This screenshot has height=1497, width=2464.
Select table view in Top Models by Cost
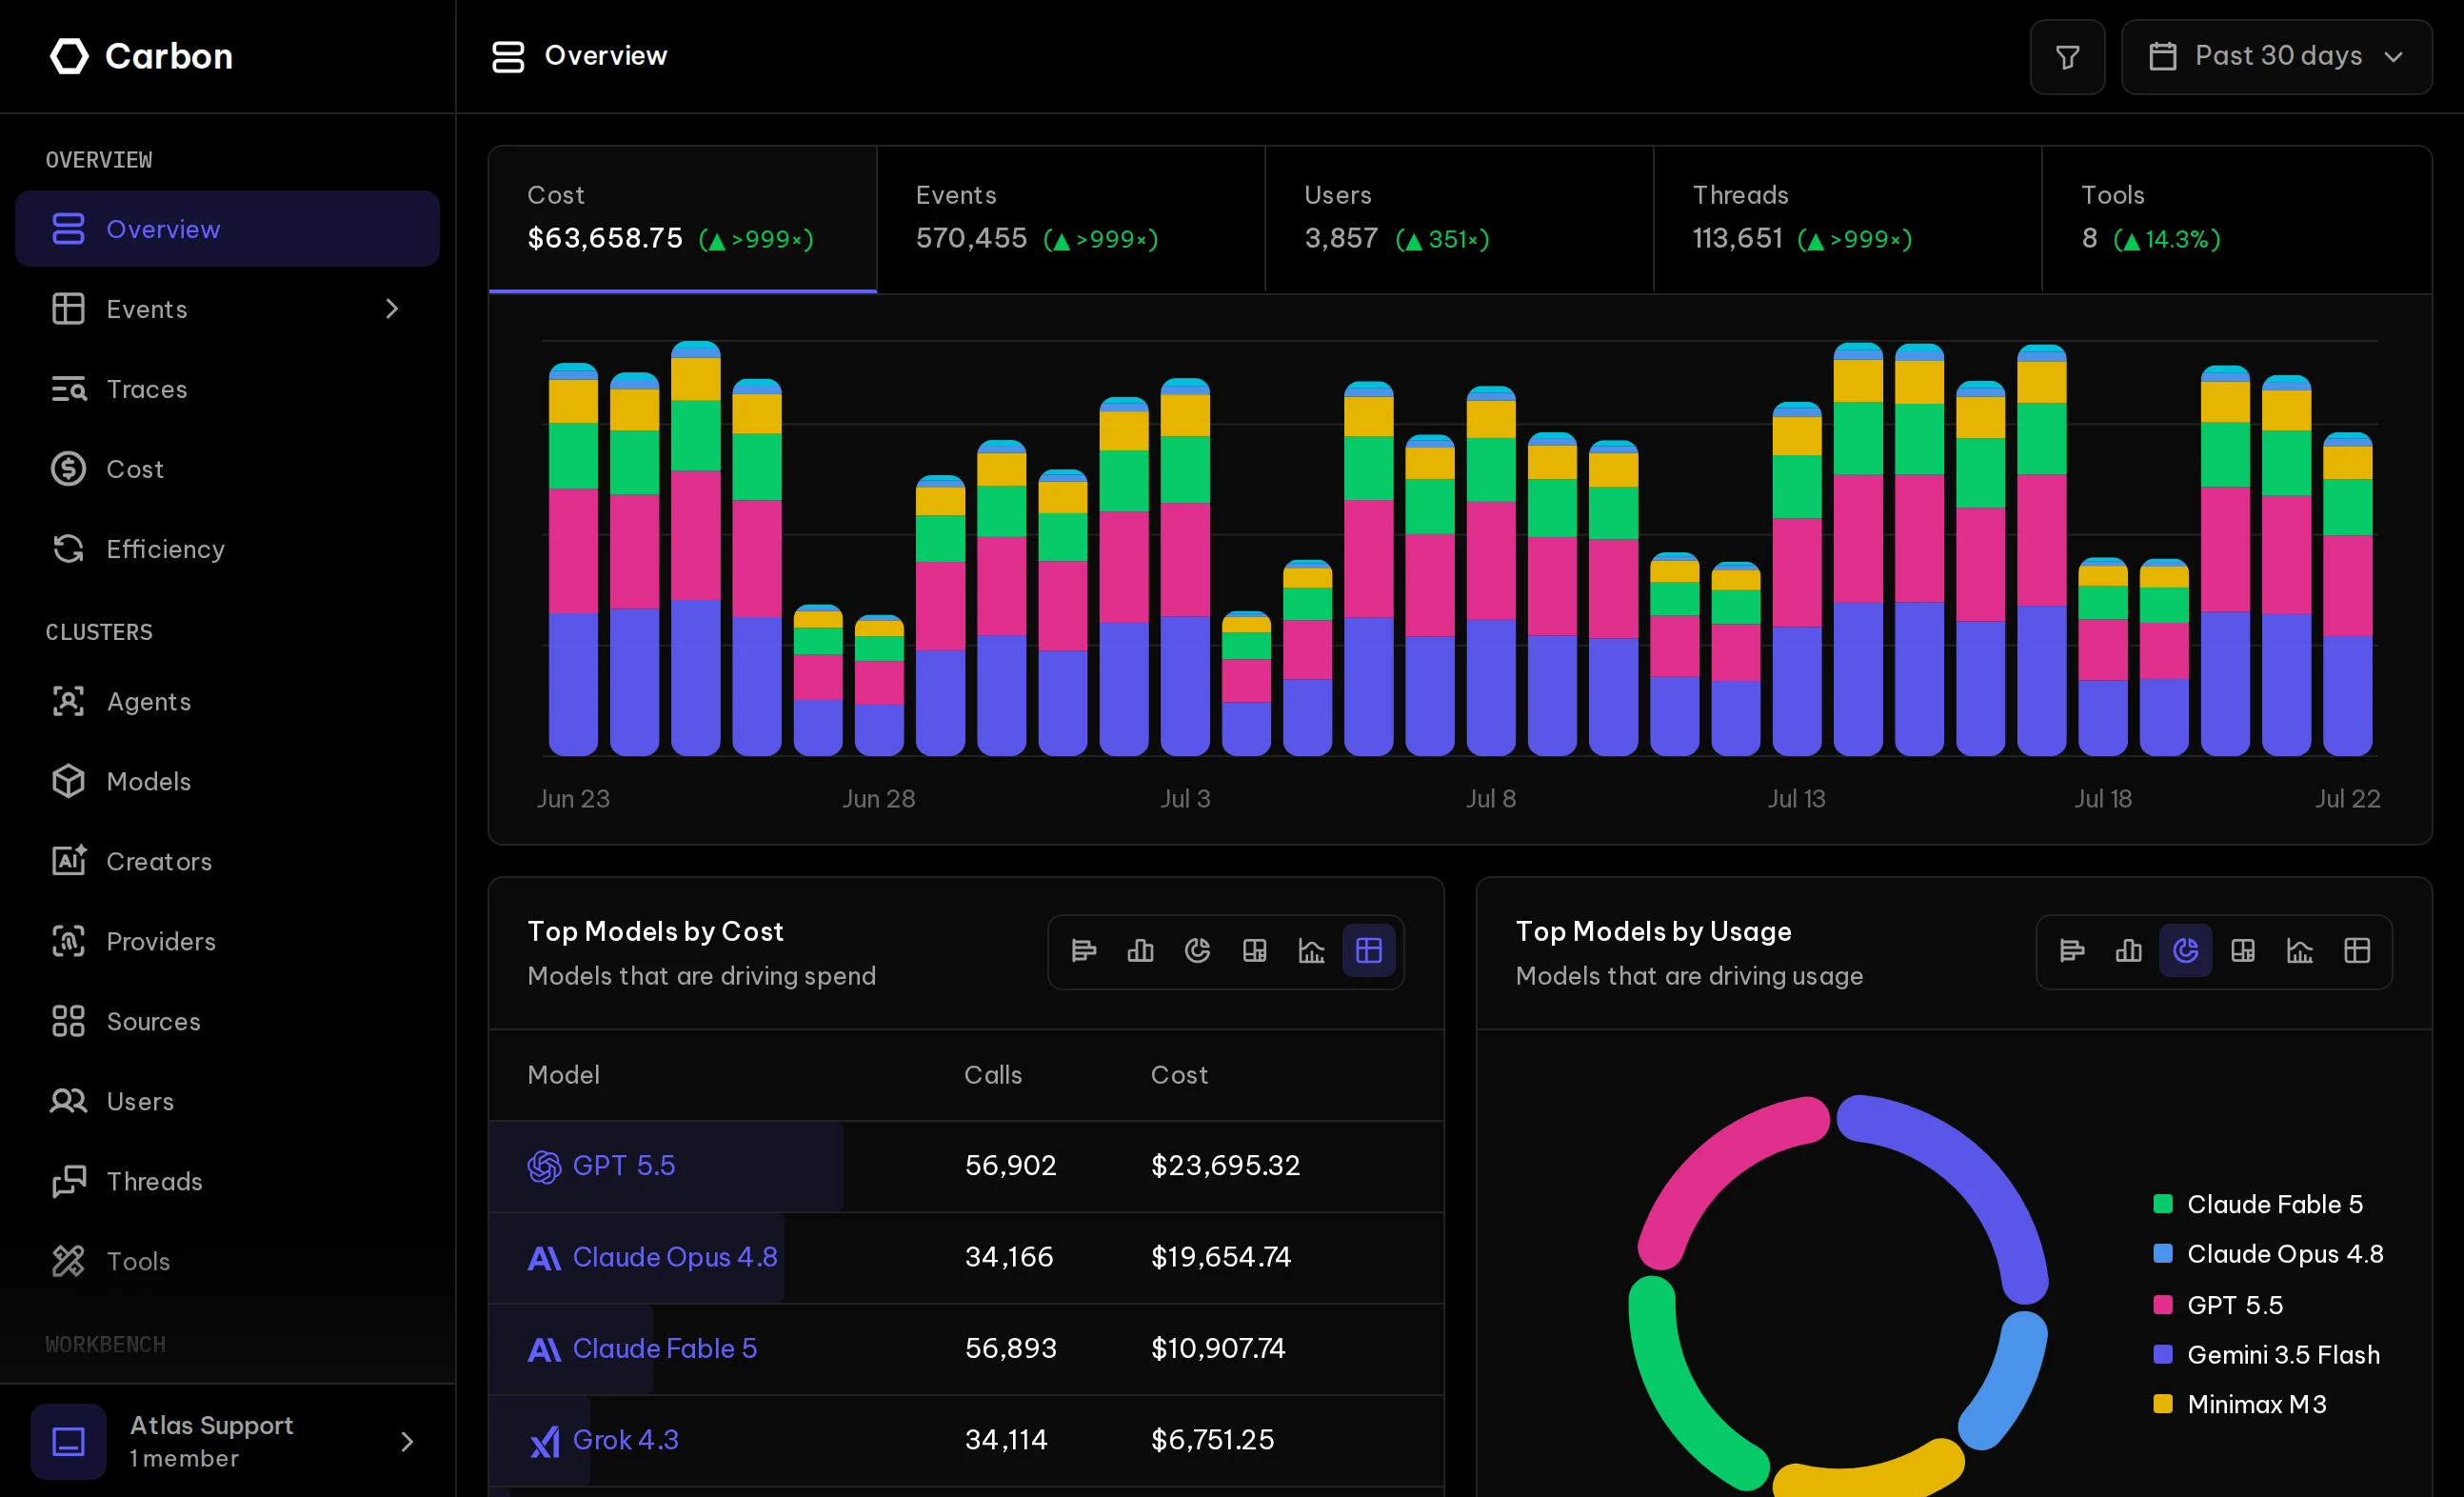coord(1369,951)
